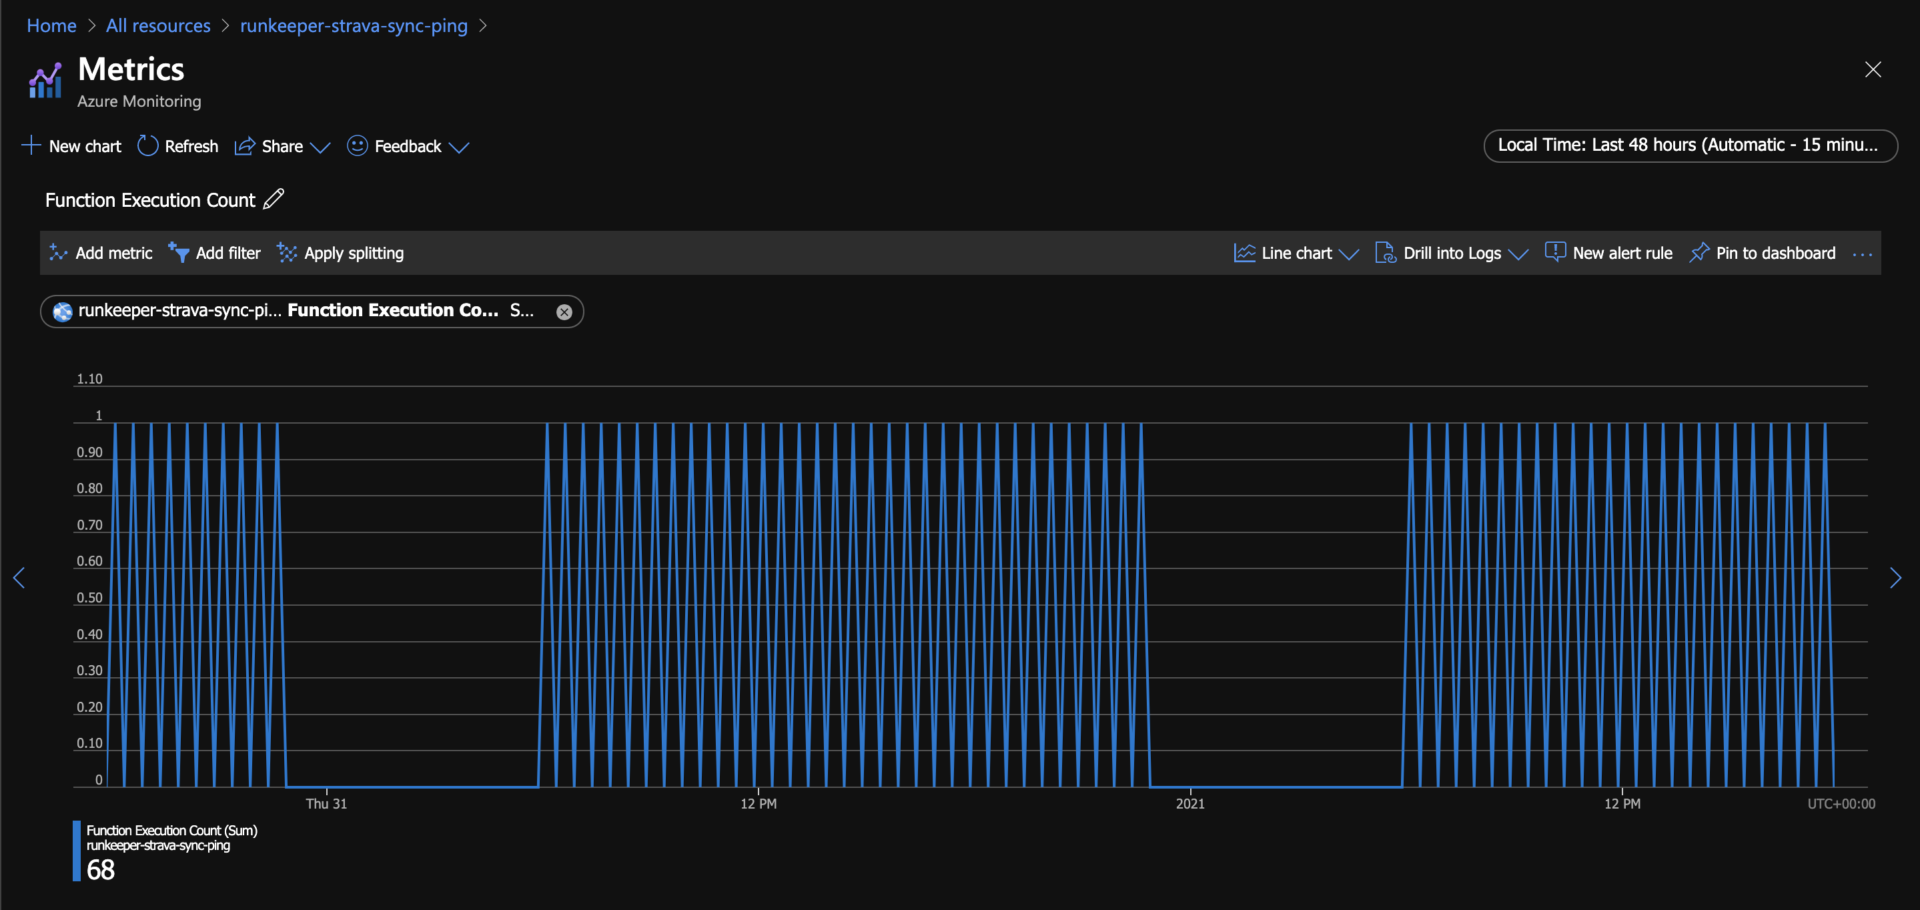1920x910 pixels.
Task: Open the more options ellipsis menu
Action: pos(1861,254)
